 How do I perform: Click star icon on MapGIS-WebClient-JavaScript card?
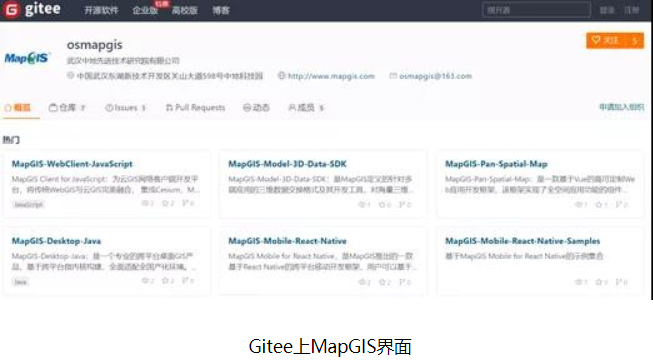pyautogui.click(x=165, y=203)
